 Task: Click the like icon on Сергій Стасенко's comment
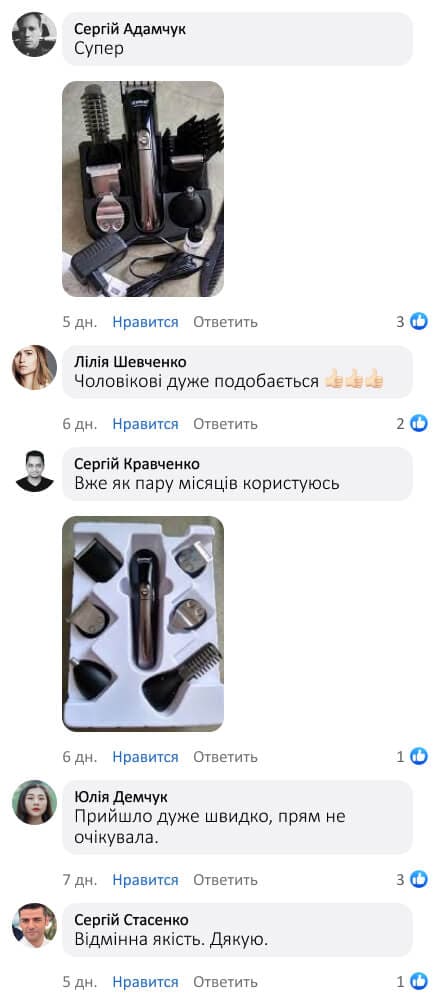(x=419, y=981)
